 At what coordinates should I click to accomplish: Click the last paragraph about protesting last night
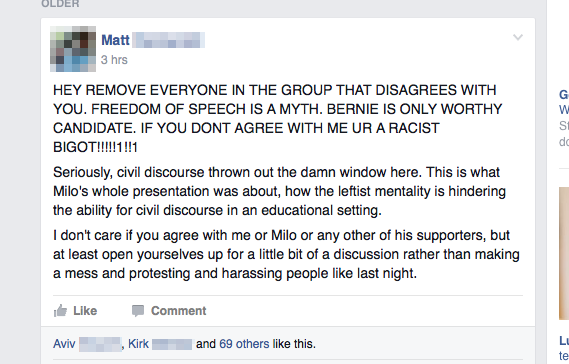pyautogui.click(x=286, y=254)
